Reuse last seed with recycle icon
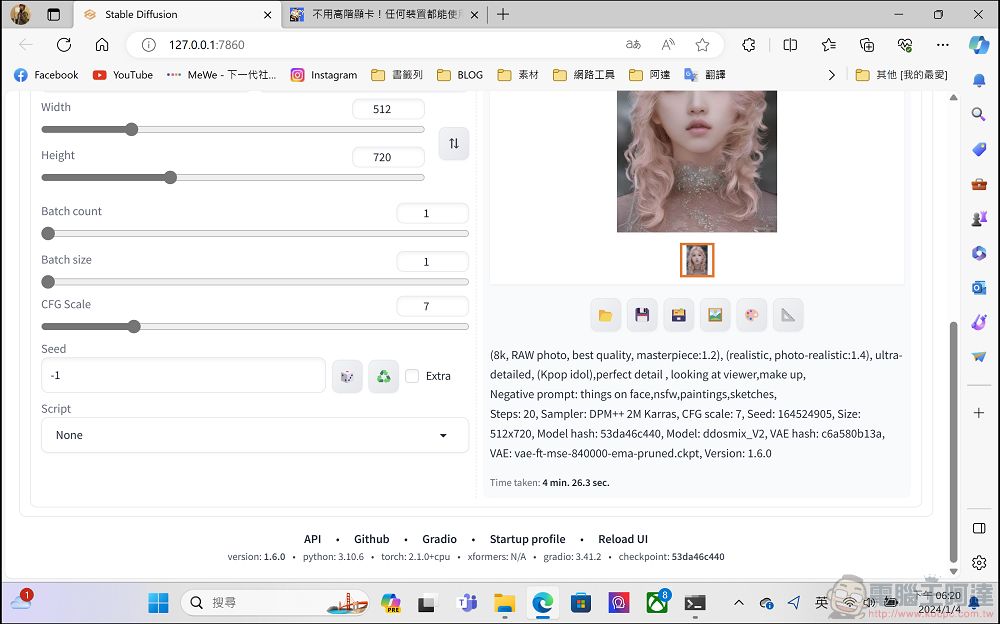 tap(383, 376)
